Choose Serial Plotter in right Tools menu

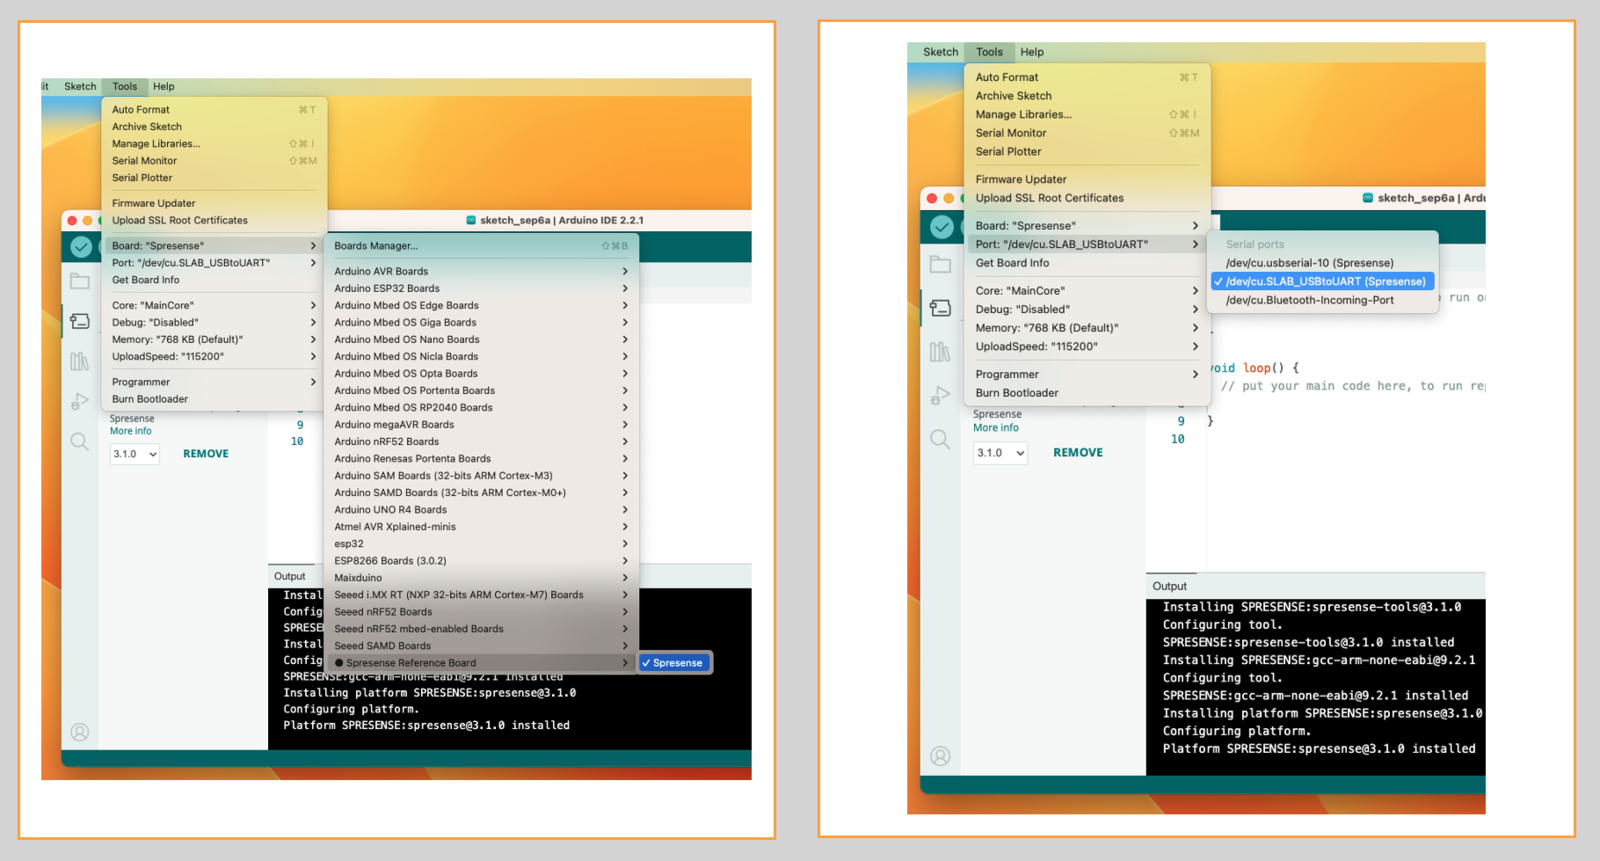point(1087,152)
